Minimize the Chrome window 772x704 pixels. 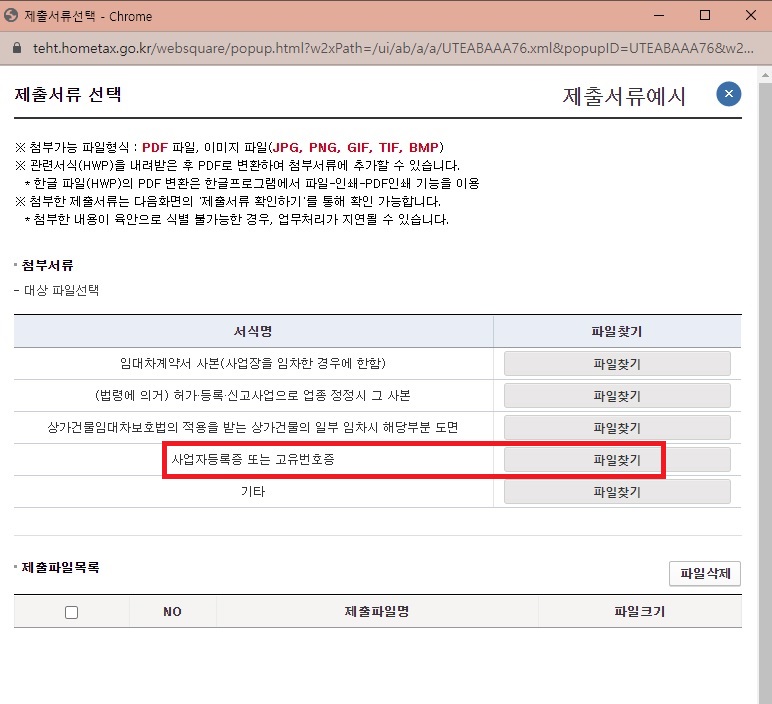click(659, 16)
